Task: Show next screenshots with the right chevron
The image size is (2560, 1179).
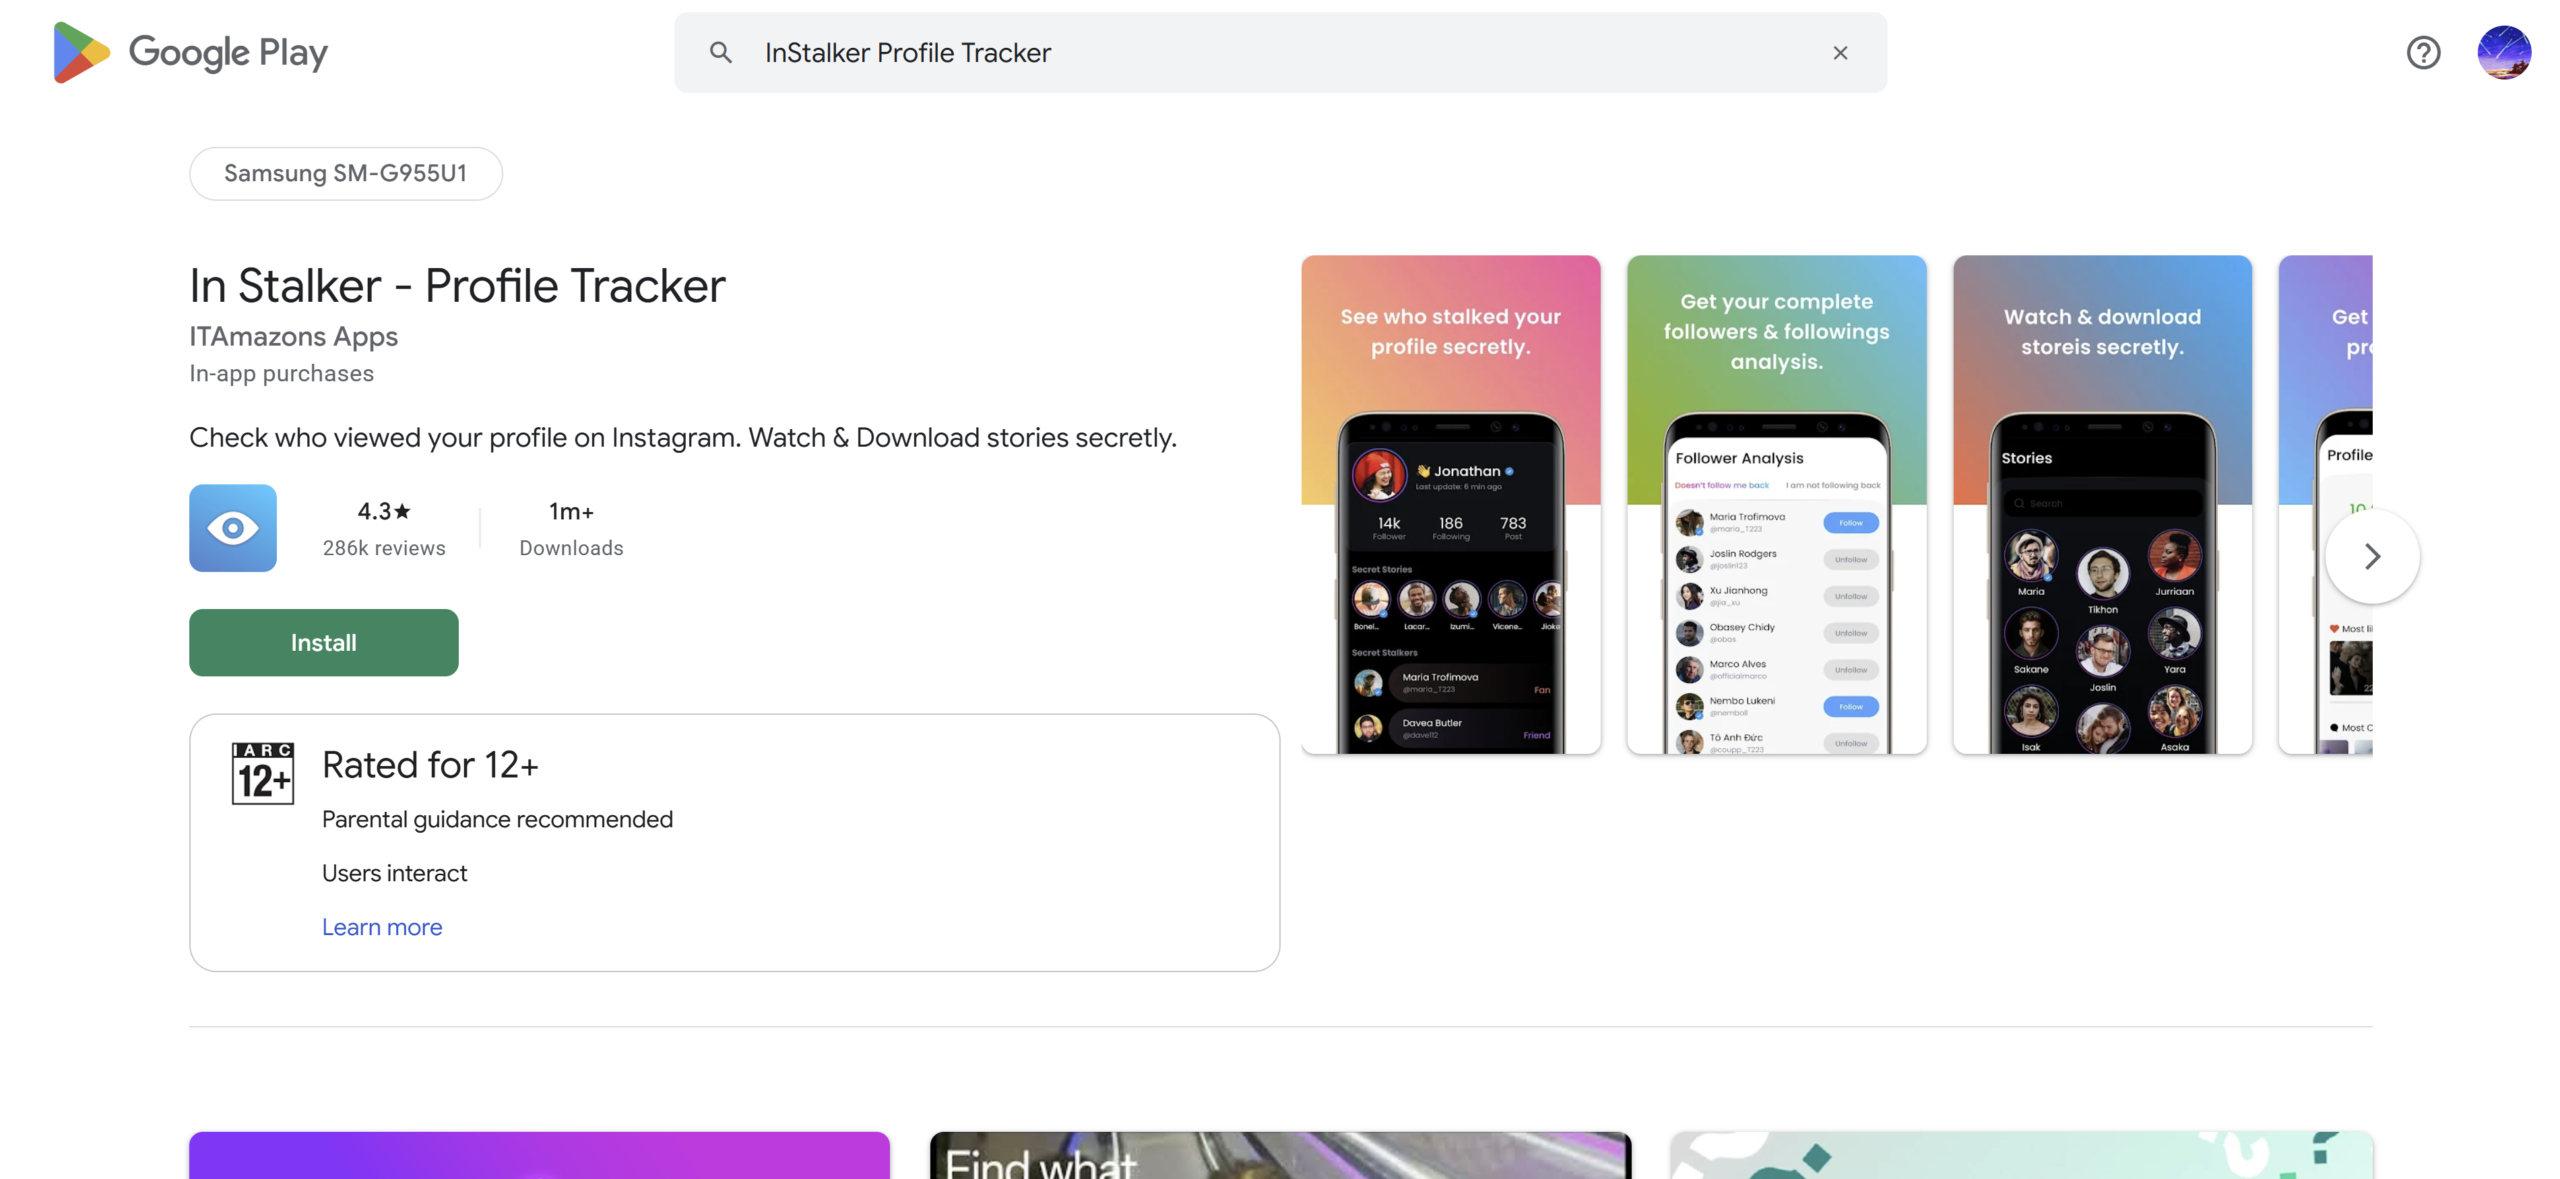Action: tap(2372, 556)
